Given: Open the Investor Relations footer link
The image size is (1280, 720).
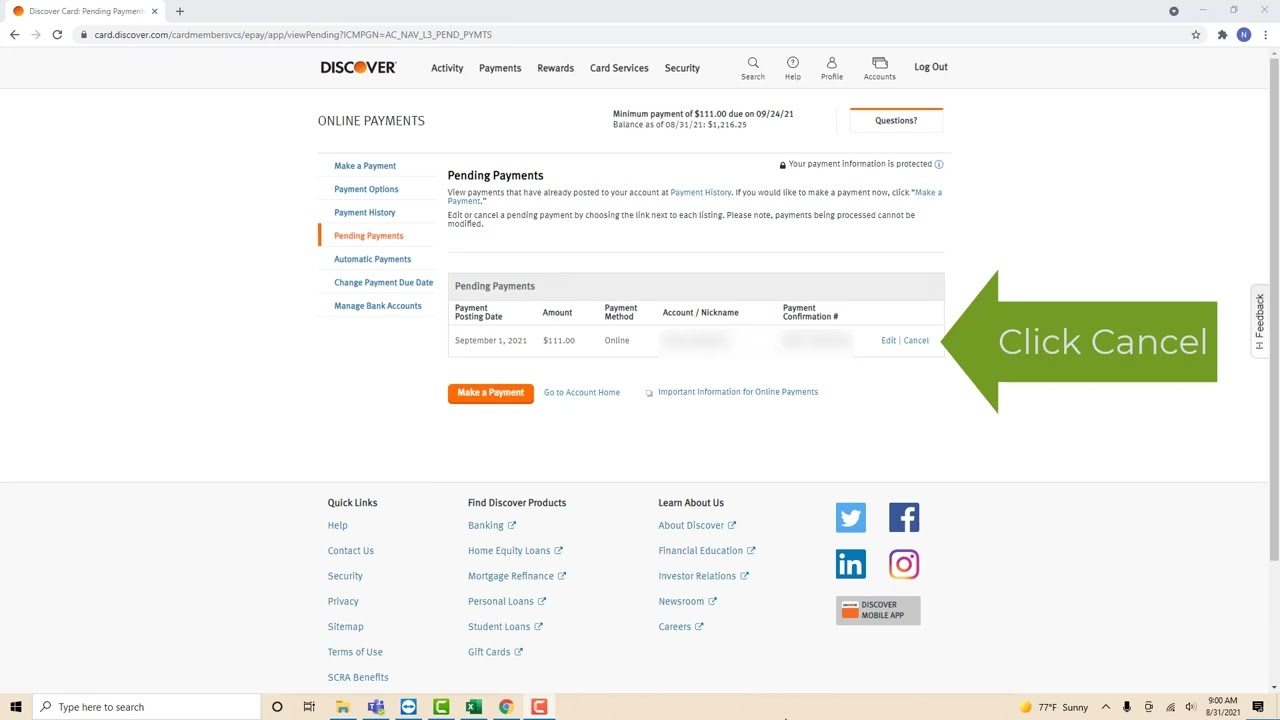Looking at the screenshot, I should [703, 576].
